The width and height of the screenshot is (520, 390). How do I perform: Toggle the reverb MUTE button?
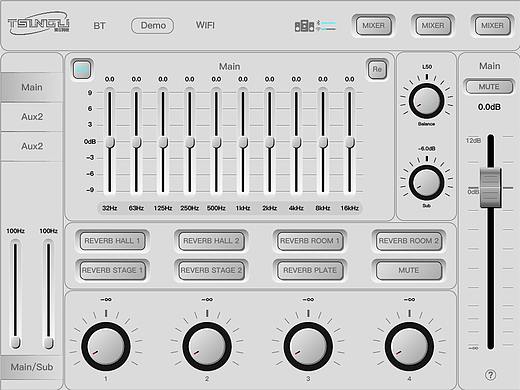(409, 270)
